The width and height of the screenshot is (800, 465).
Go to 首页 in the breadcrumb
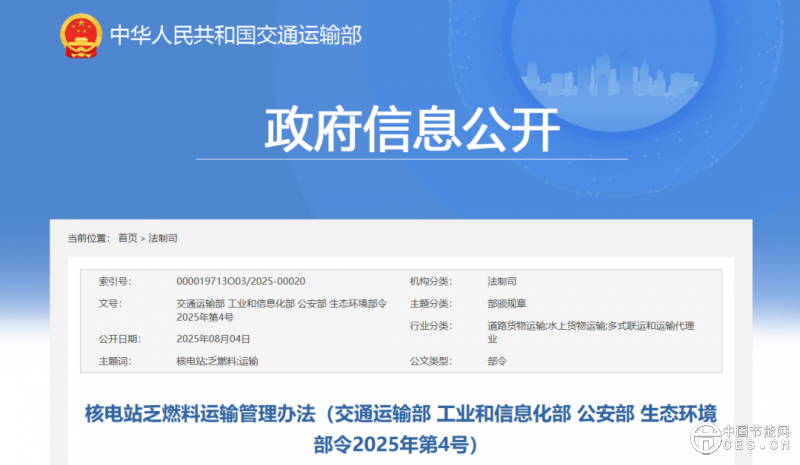coord(127,238)
